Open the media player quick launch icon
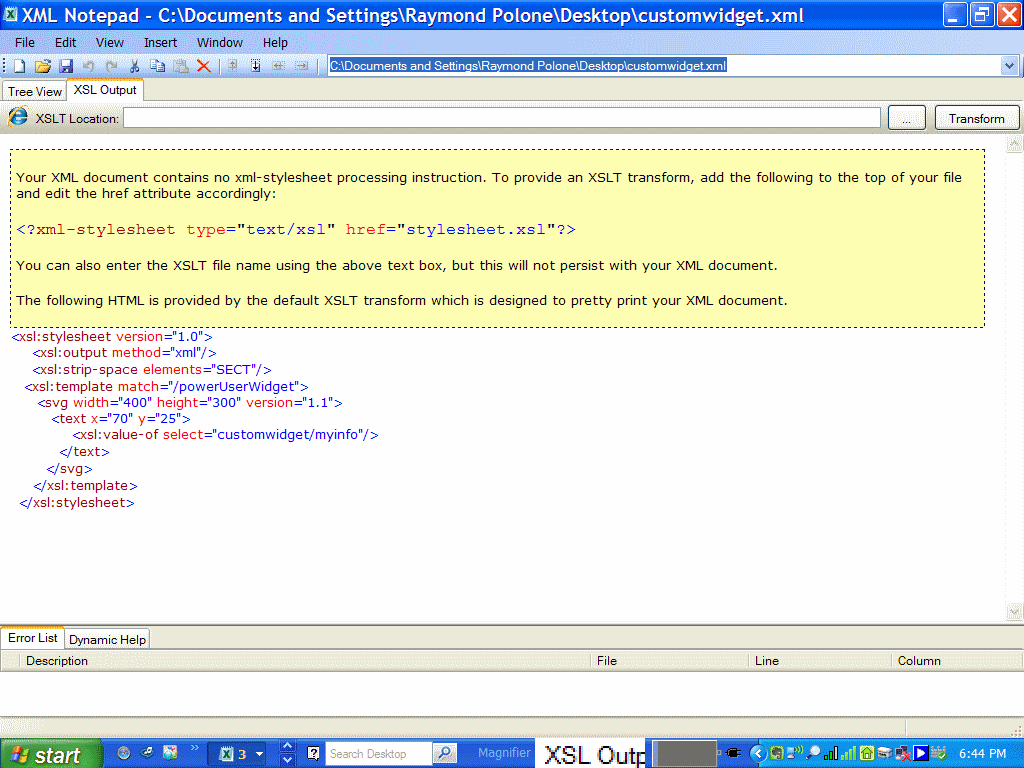Viewport: 1024px width, 768px height. coord(147,753)
